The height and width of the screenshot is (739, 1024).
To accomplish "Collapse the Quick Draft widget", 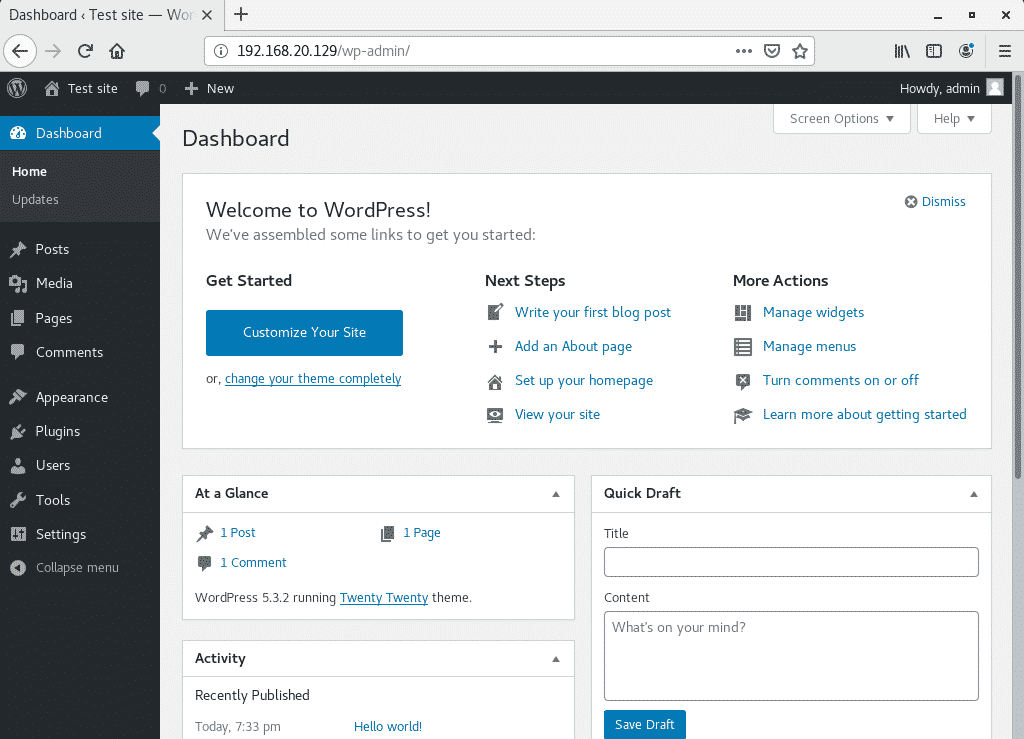I will click(x=973, y=494).
